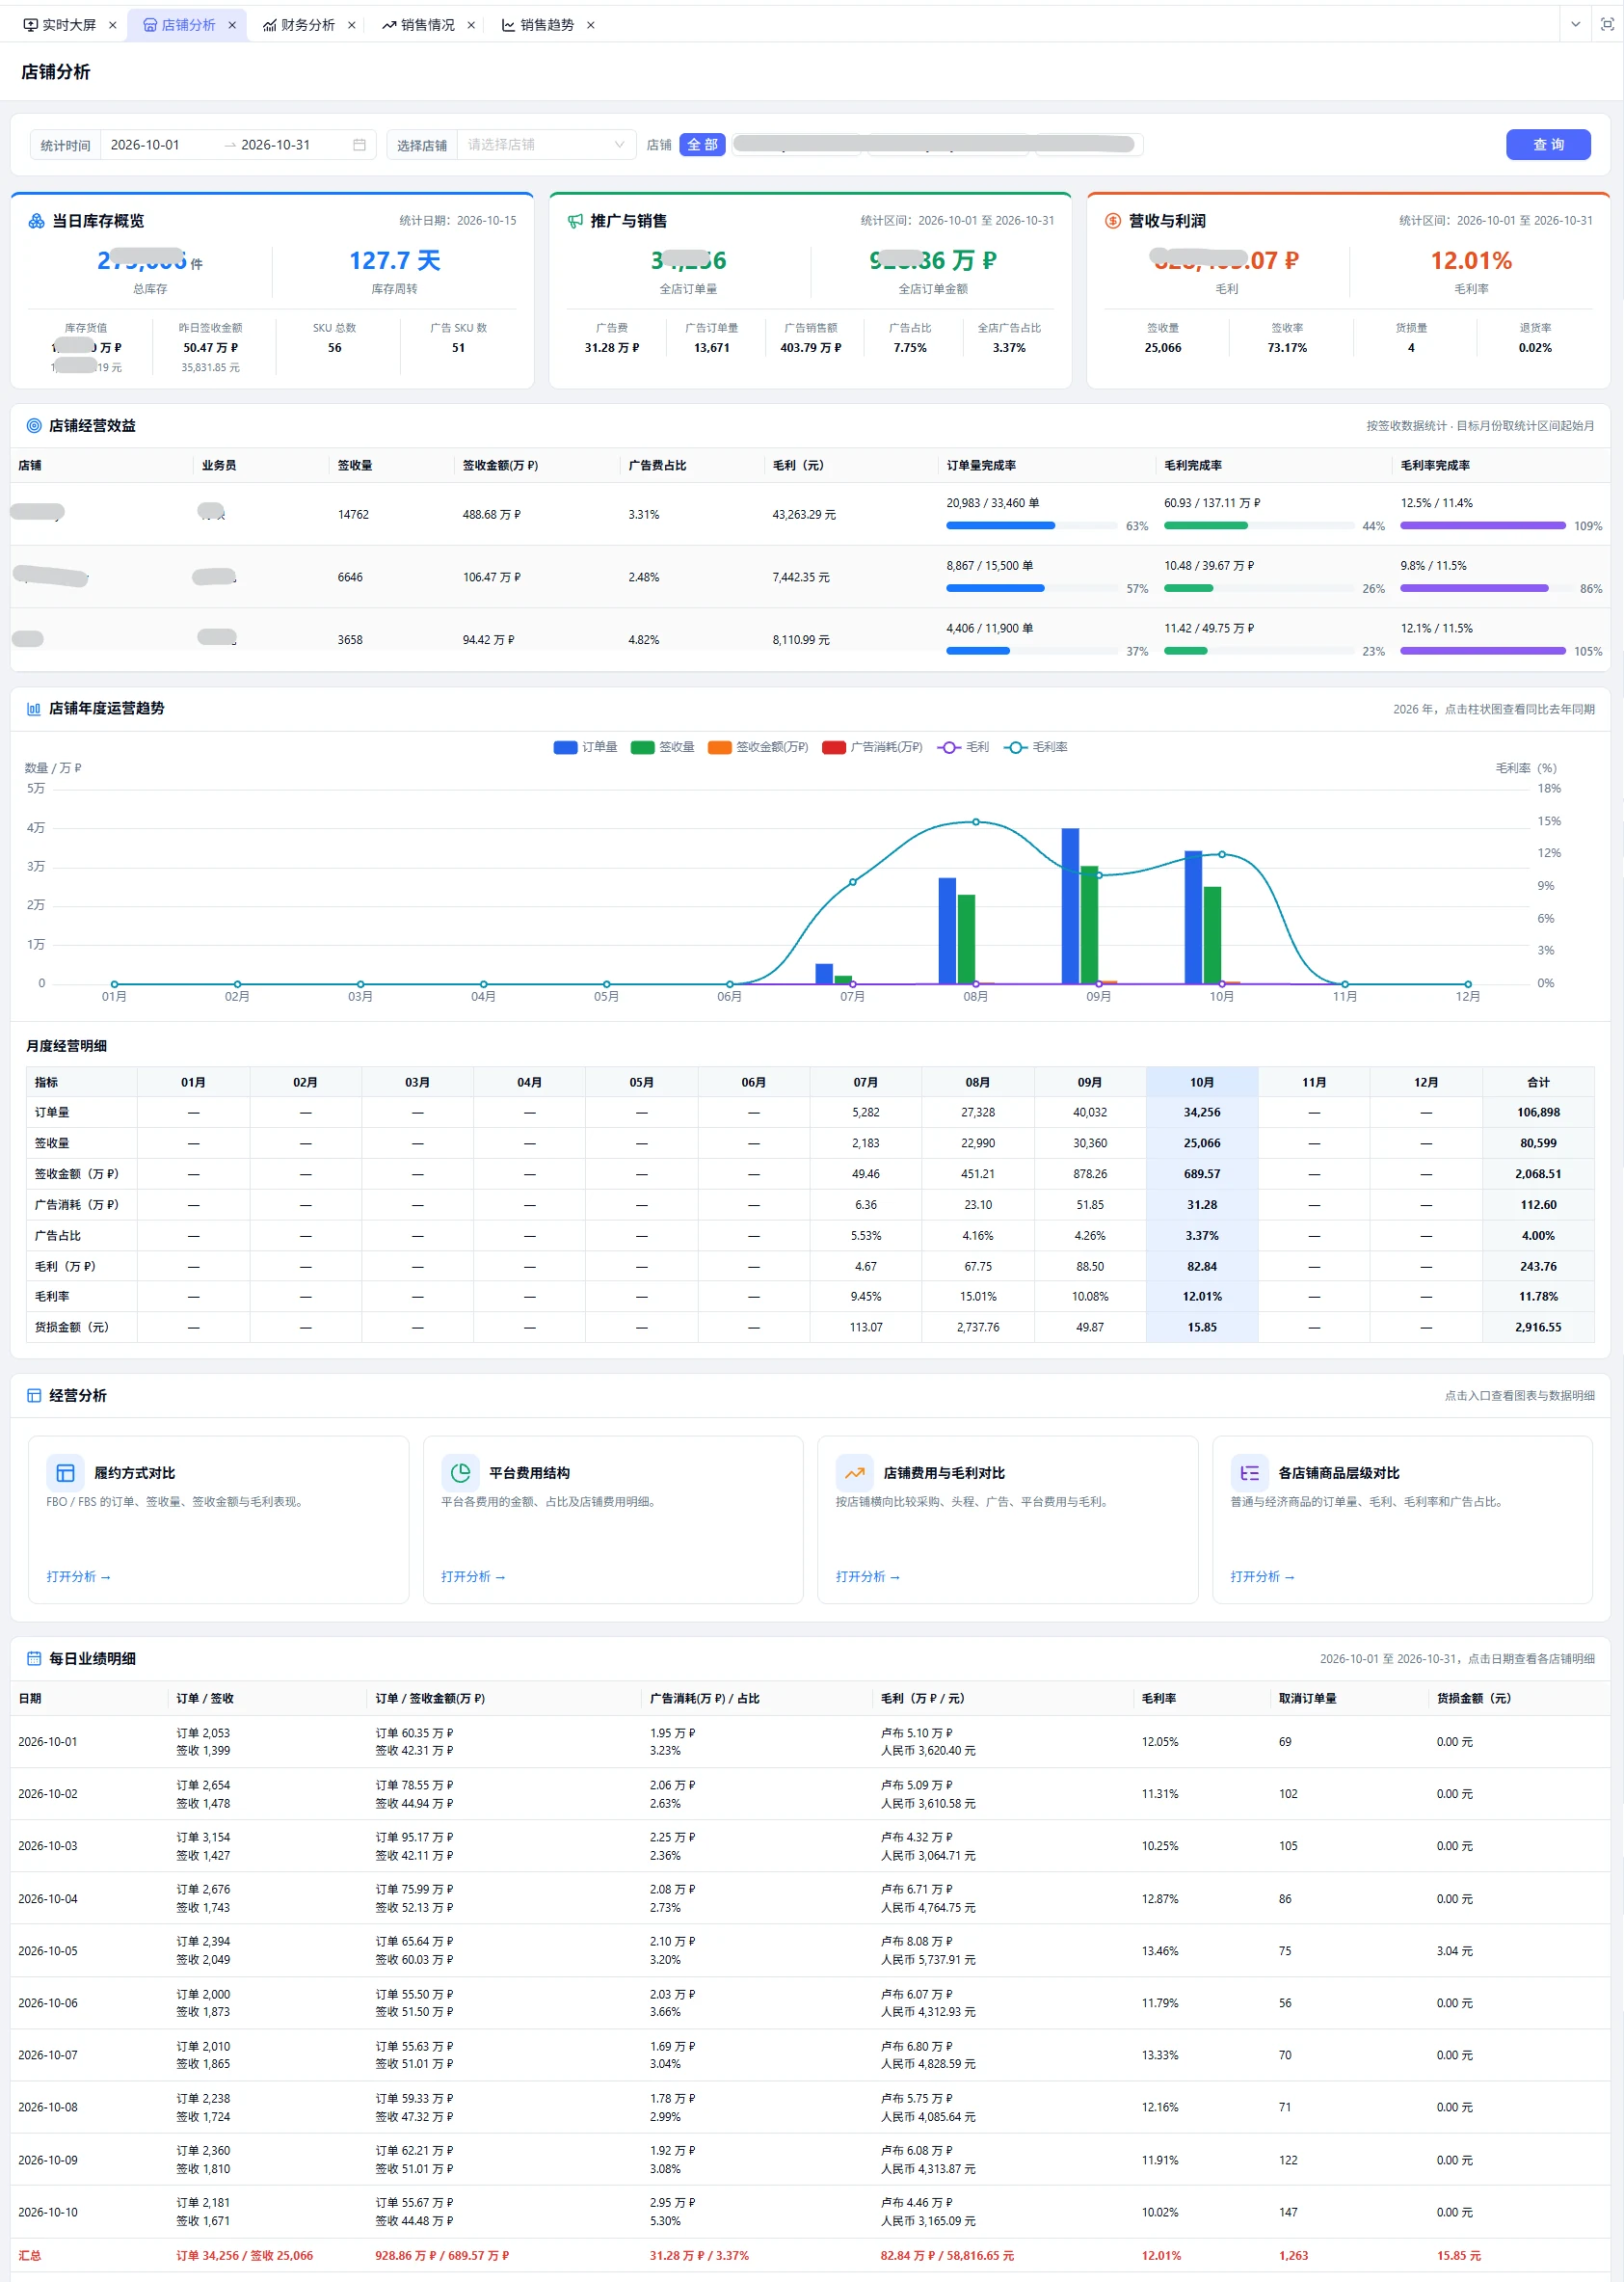This screenshot has width=1624, height=2282.
Task: Open 打开分析 link under 各店铺商品层级对比
Action: pos(1262,1576)
